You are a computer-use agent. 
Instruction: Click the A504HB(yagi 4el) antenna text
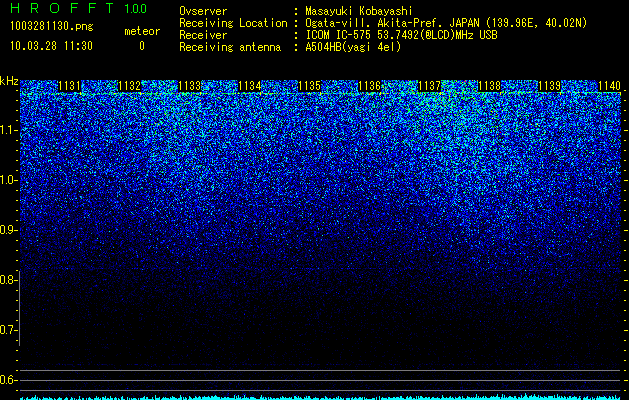coord(353,47)
